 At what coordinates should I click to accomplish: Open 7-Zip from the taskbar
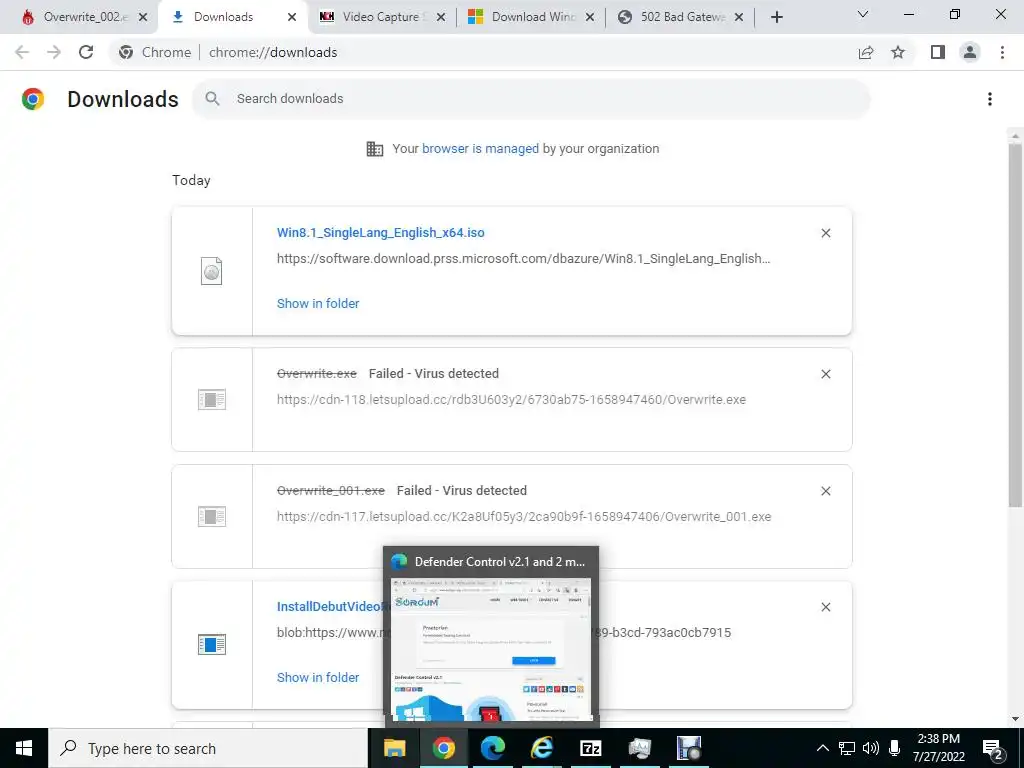590,748
